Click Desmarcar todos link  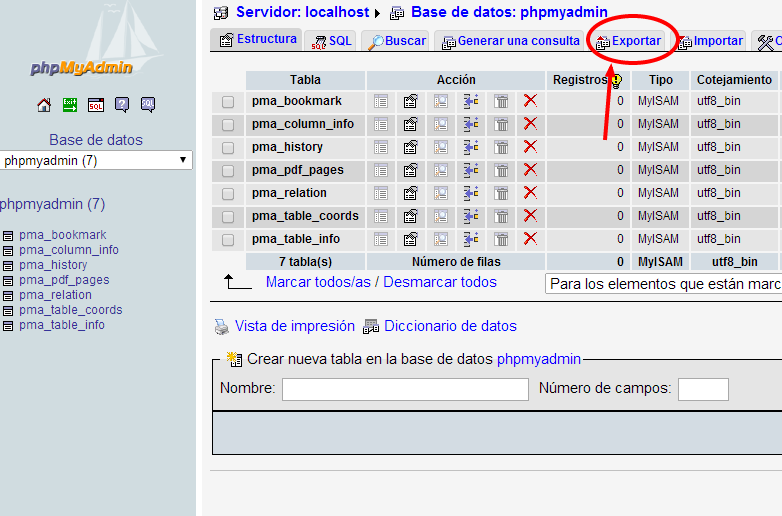point(440,282)
